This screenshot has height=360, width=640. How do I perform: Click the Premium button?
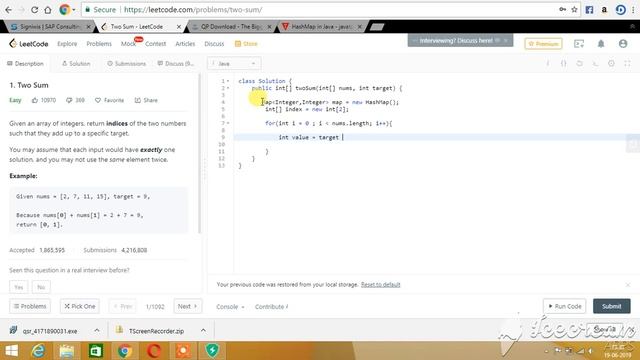pos(543,44)
